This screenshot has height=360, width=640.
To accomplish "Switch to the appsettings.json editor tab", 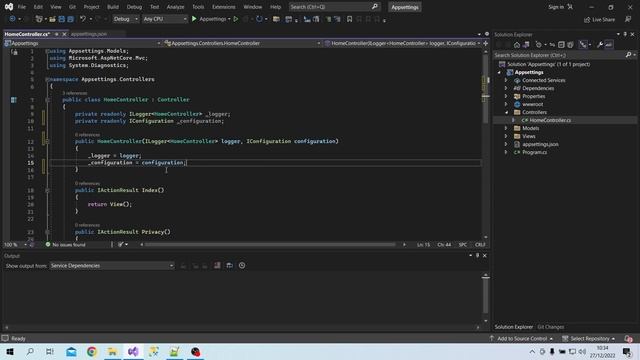I will point(89,34).
